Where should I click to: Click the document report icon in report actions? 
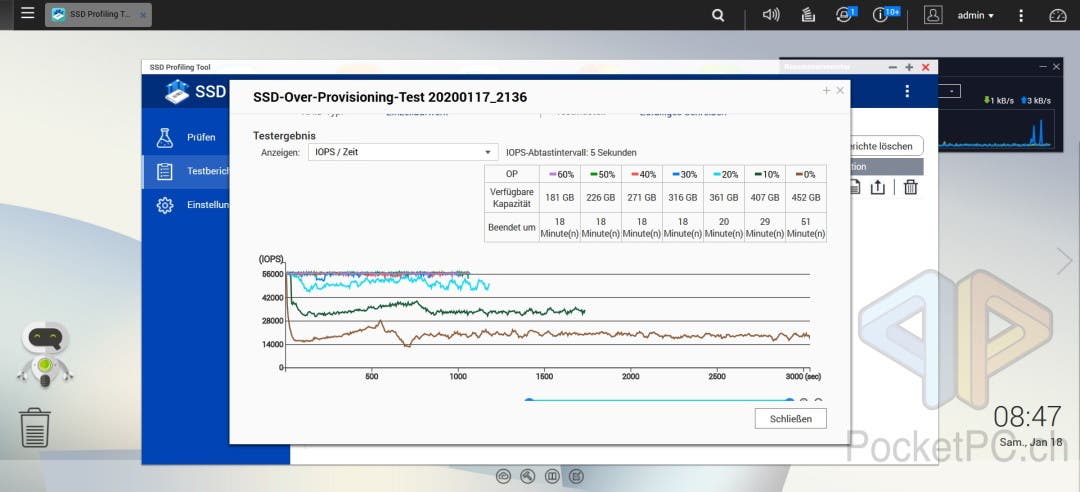(x=855, y=187)
